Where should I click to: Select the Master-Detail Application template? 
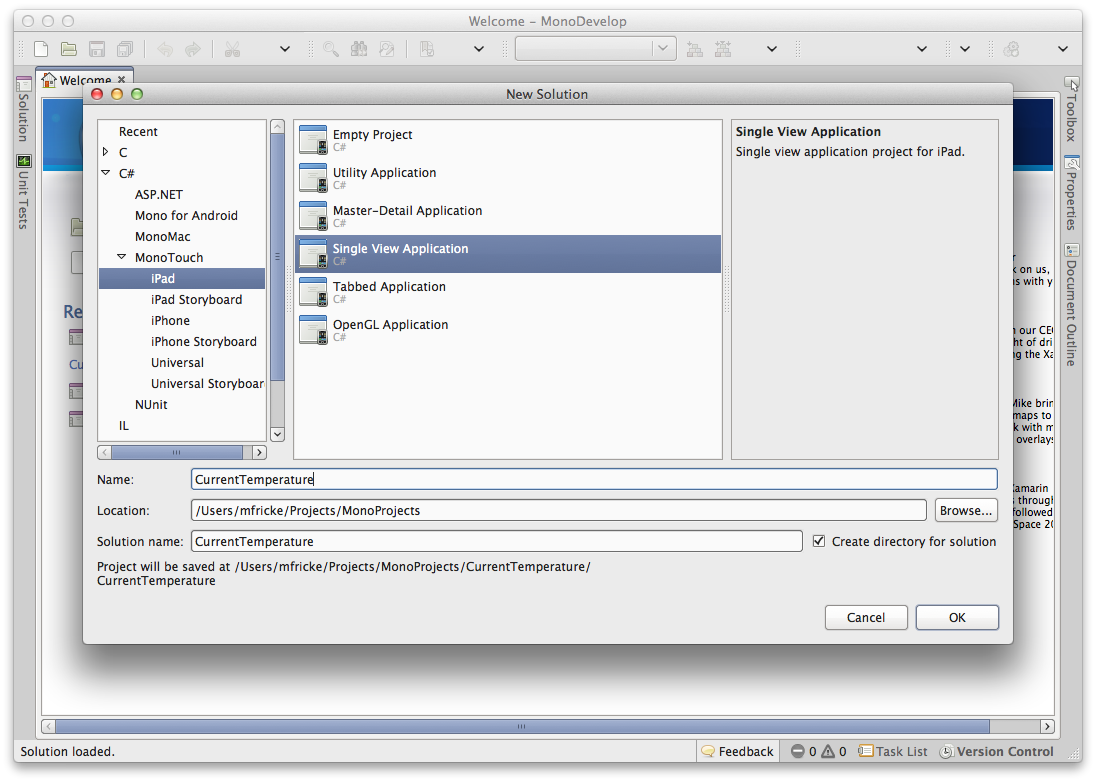[507, 216]
